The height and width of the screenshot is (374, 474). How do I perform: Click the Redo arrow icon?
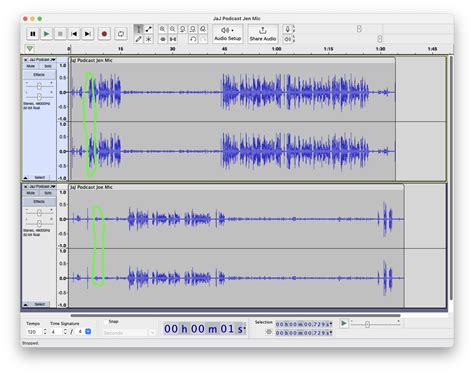(x=203, y=39)
